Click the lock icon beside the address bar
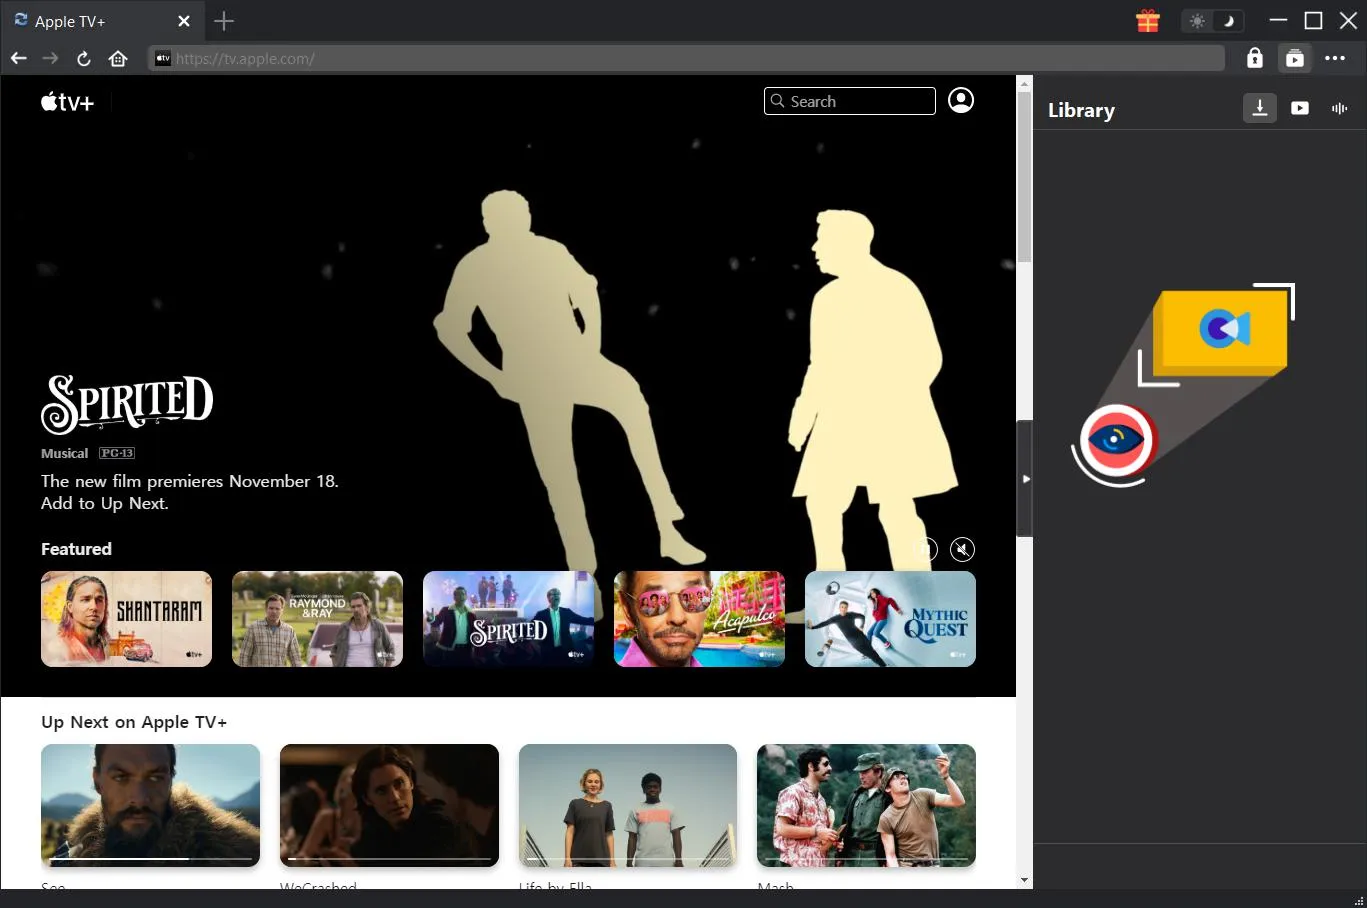1367x908 pixels. point(1254,58)
